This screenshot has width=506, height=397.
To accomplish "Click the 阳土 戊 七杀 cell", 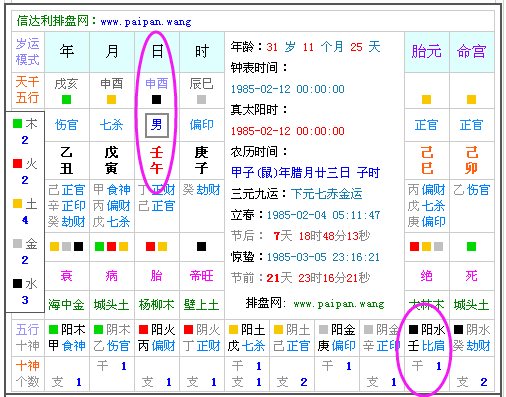I will click(x=247, y=338).
